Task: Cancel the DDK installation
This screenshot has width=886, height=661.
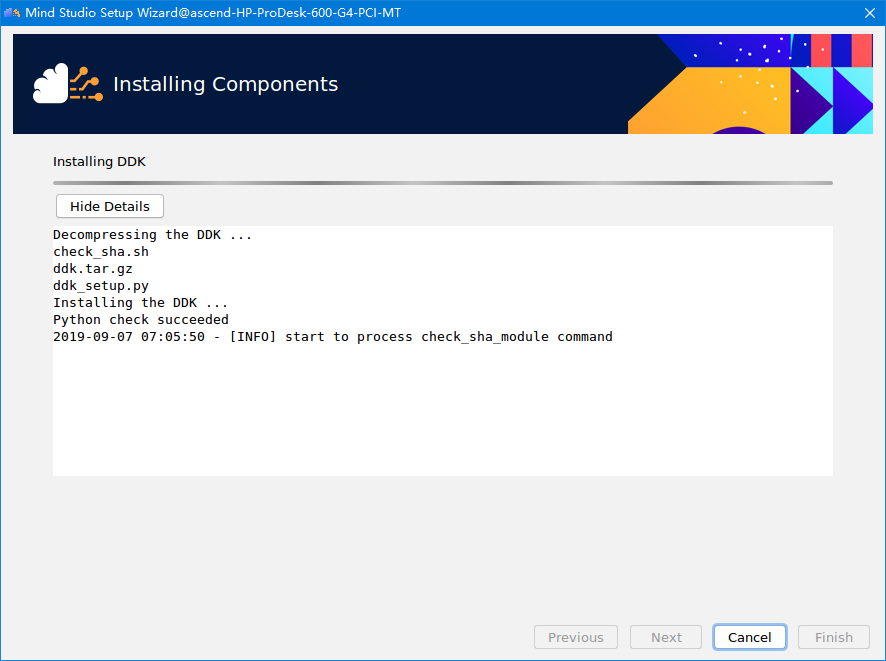Action: point(749,637)
